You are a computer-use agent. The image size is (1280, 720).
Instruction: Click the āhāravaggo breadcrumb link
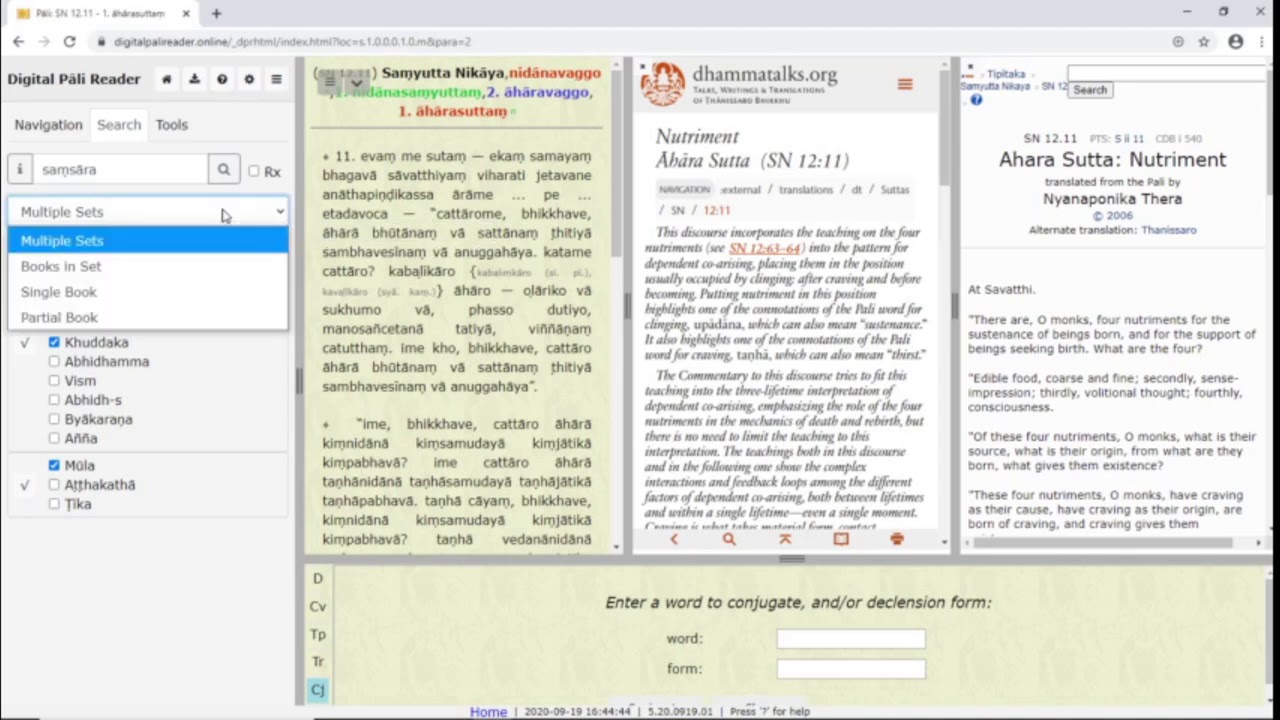tap(538, 92)
